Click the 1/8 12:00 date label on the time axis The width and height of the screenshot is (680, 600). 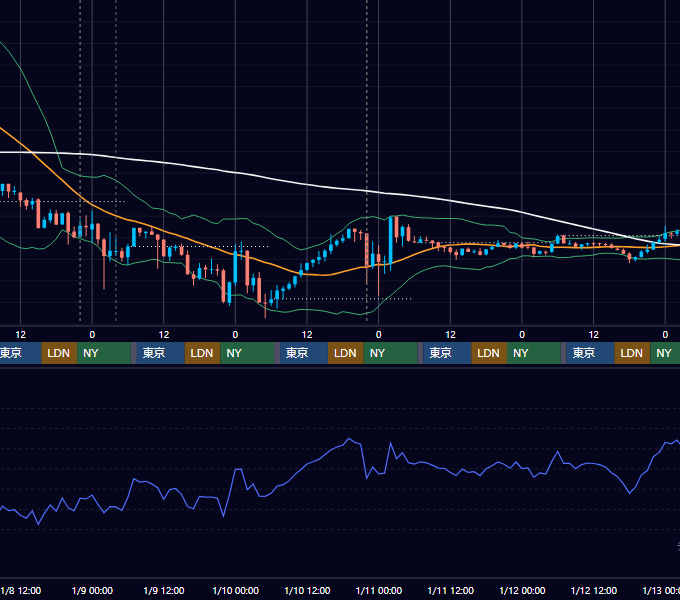(x=21, y=590)
